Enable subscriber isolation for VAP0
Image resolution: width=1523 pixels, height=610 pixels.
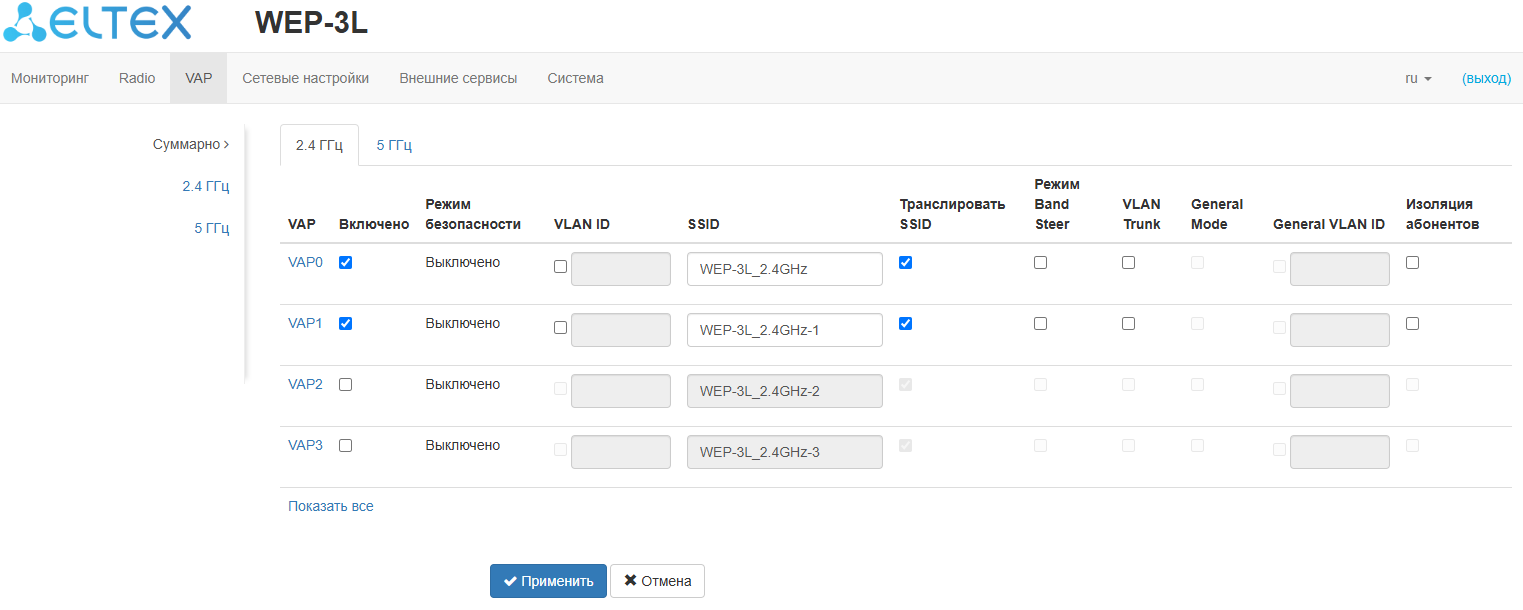tap(1413, 263)
